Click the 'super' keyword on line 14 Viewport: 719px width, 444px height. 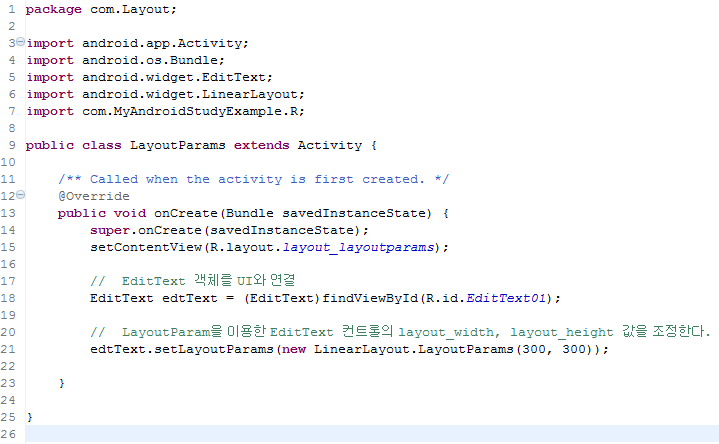[110, 230]
